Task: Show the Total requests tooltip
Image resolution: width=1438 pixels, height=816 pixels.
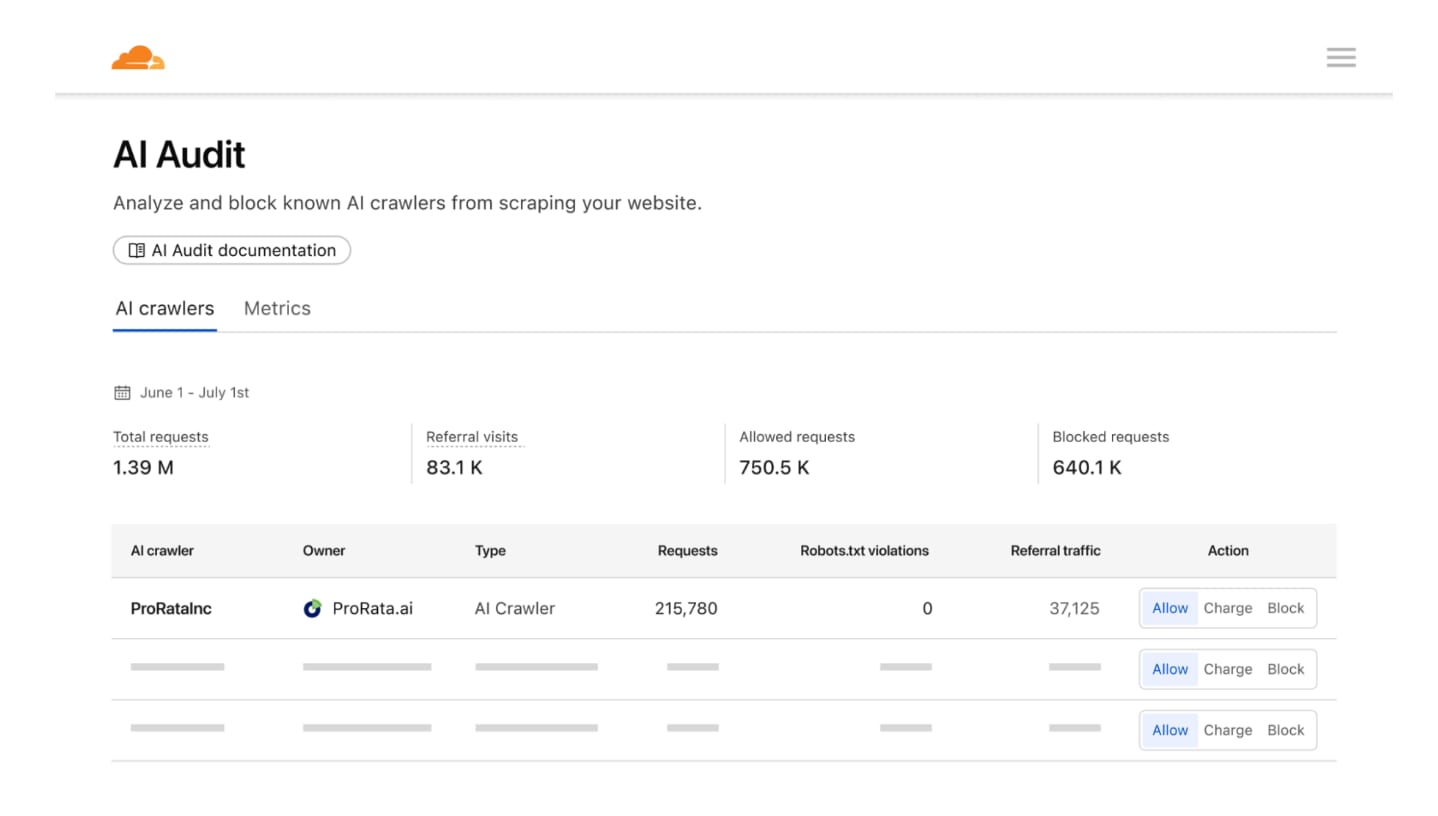Action: (160, 436)
